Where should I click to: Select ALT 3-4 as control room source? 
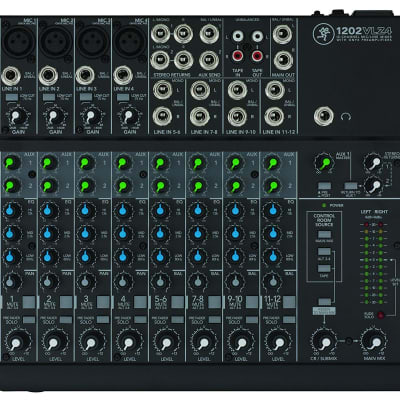tap(324, 251)
